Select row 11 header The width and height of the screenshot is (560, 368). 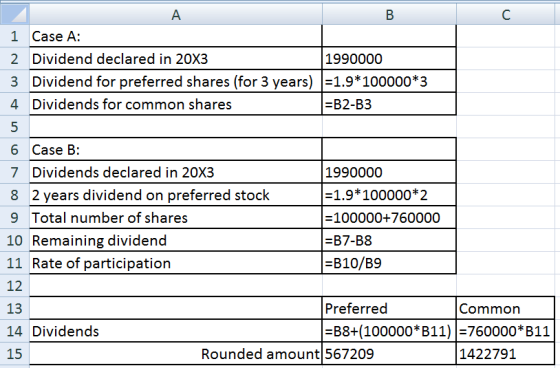point(15,263)
